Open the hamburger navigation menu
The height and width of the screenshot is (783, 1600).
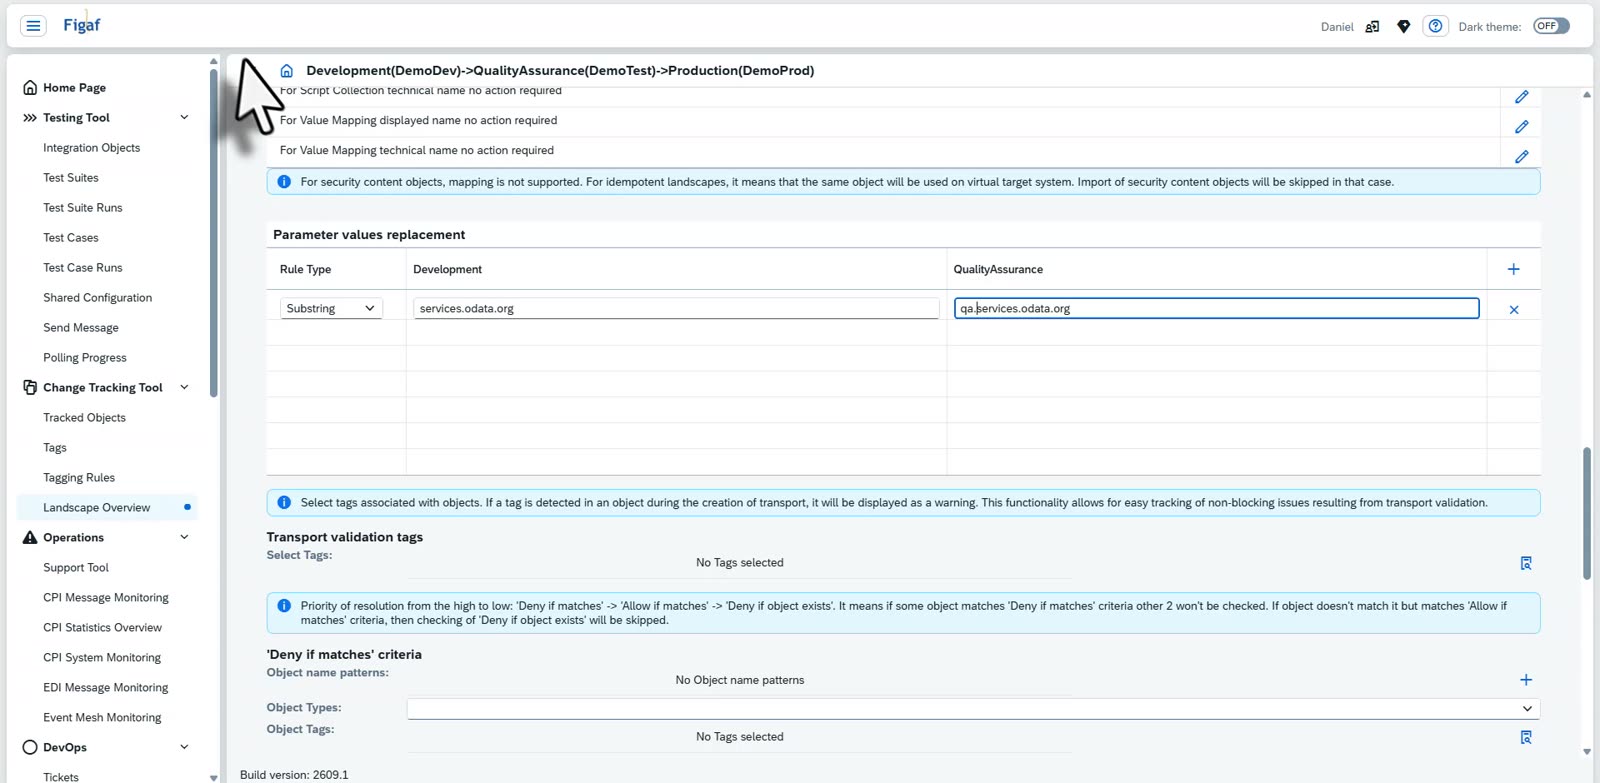click(33, 26)
